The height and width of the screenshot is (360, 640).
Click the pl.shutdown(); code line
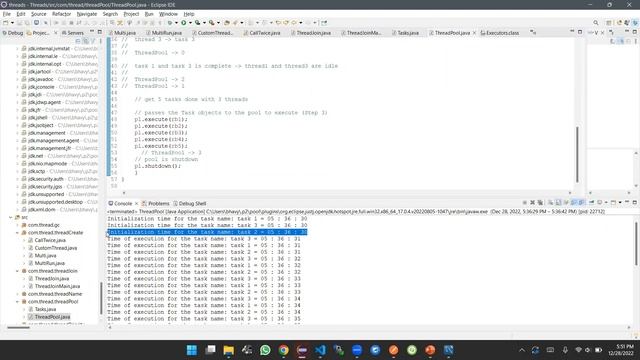pos(158,166)
